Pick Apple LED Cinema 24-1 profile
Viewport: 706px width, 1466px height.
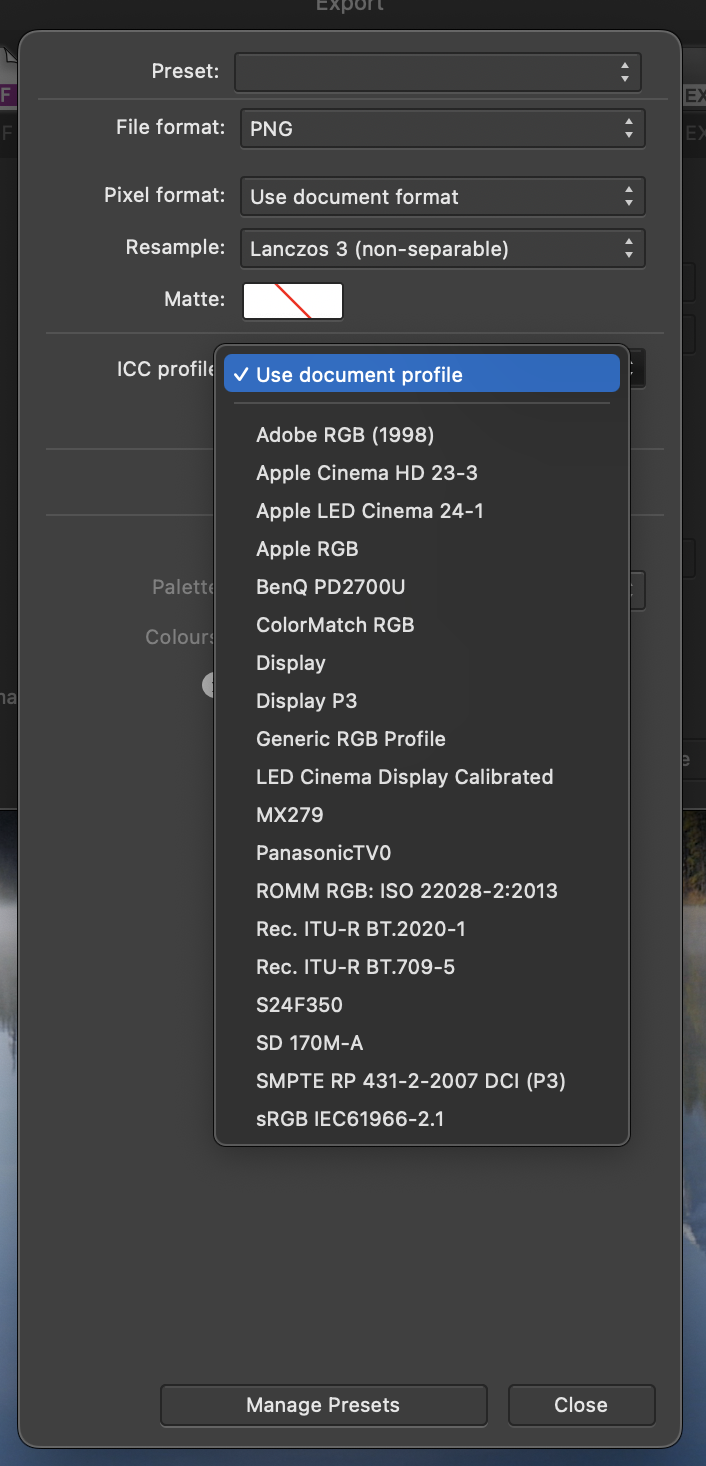coord(370,511)
